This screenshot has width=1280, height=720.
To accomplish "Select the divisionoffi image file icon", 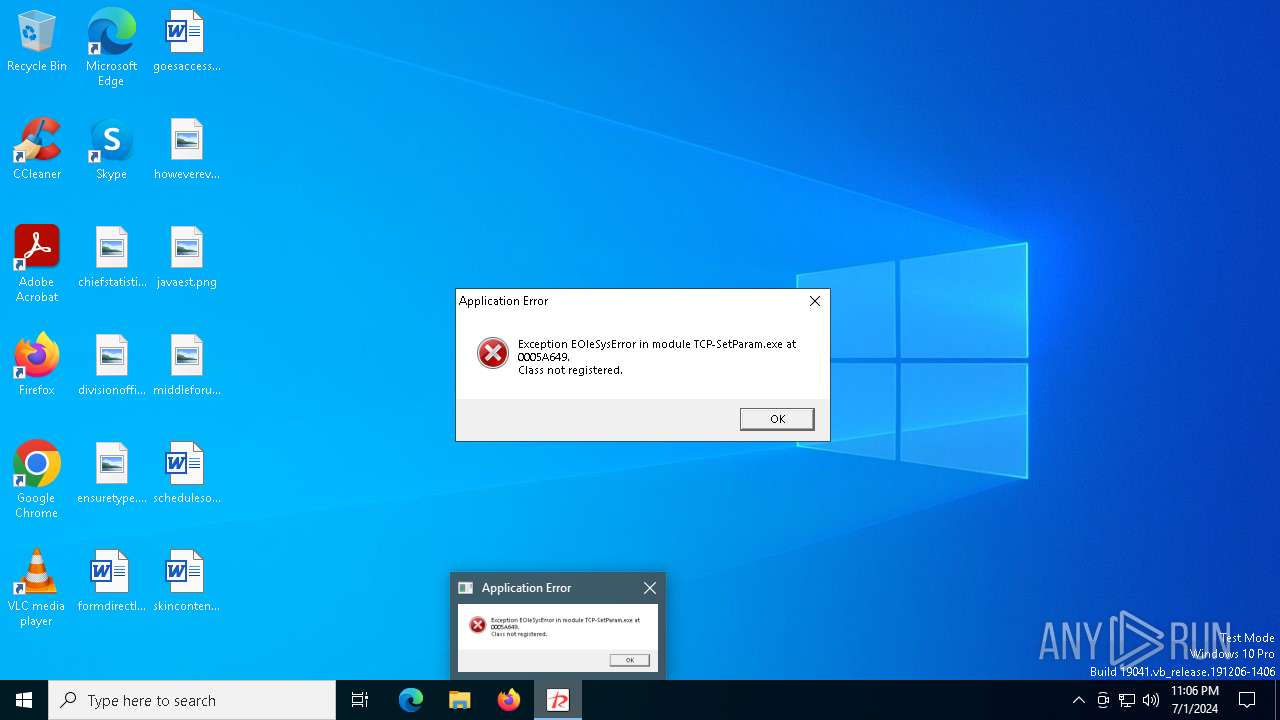I will coord(111,366).
